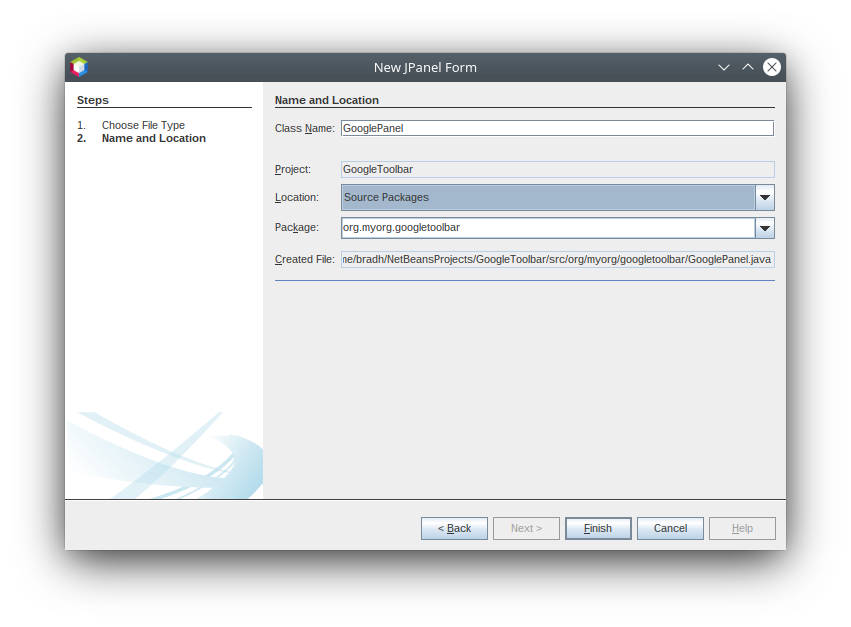Click the Package text field org.myorg.googletoolbar
The height and width of the screenshot is (627, 851).
[x=547, y=228]
